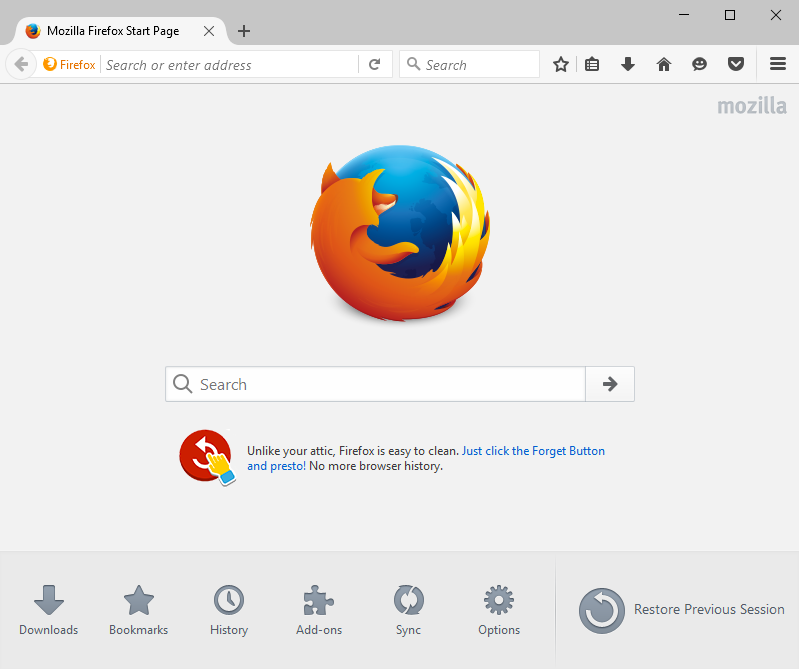Open a new tab with plus button
The height and width of the screenshot is (669, 799).
[244, 31]
